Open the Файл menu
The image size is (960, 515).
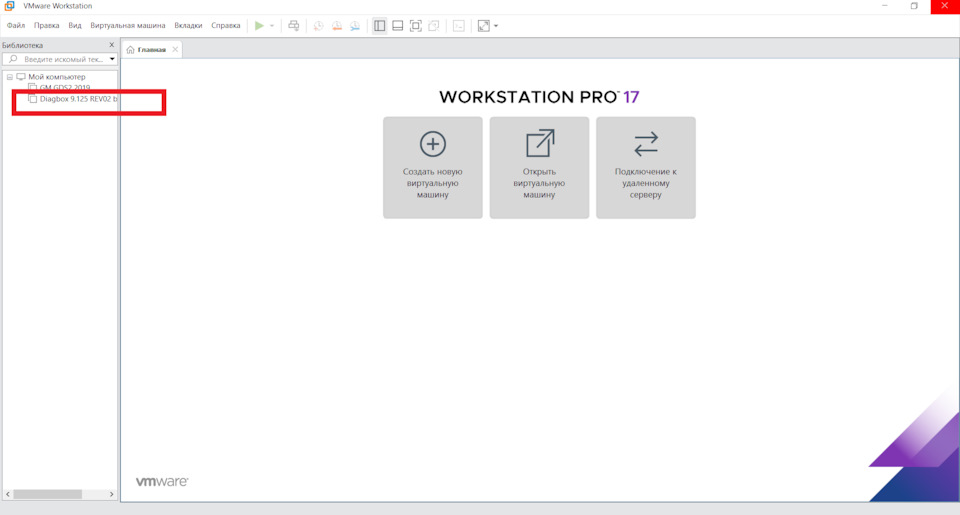pyautogui.click(x=16, y=26)
